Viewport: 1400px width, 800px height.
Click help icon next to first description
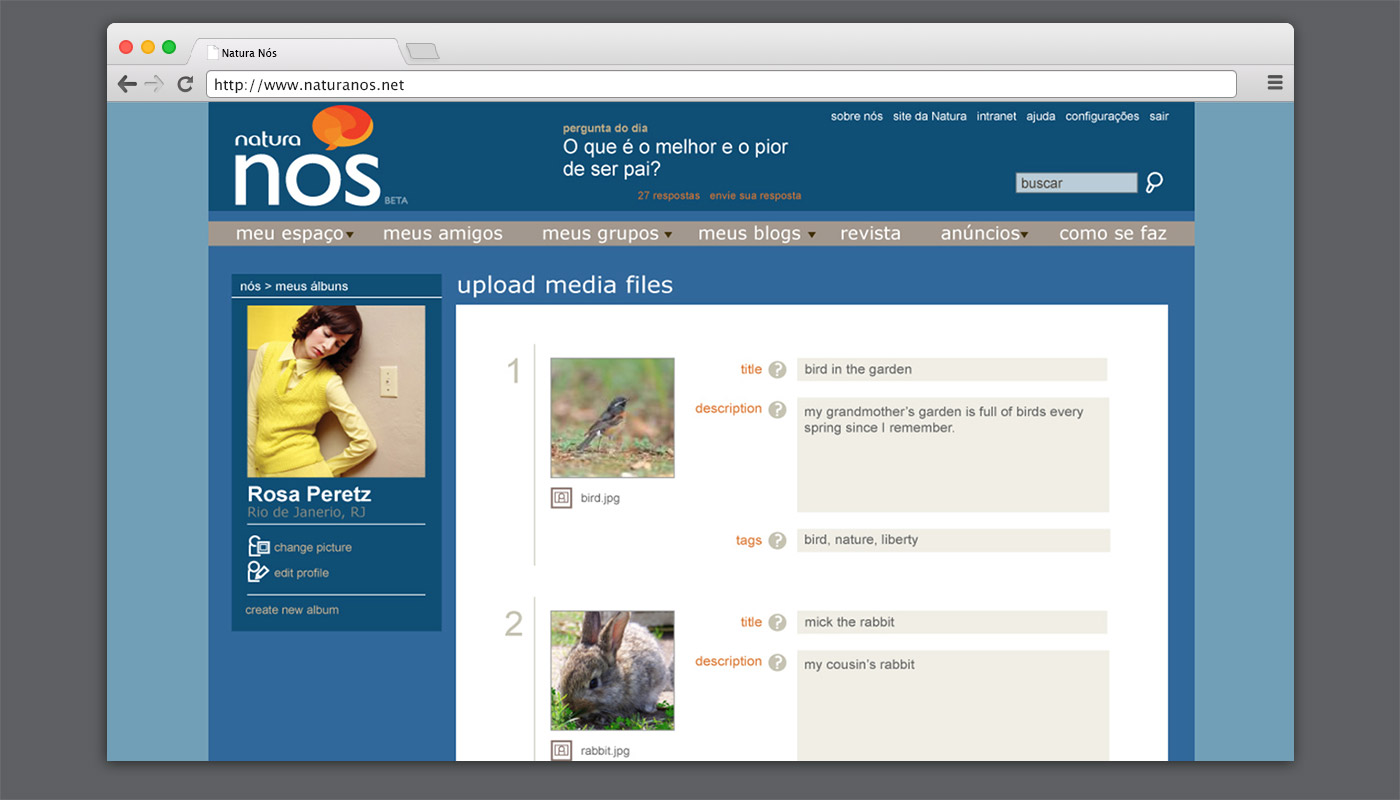[777, 409]
